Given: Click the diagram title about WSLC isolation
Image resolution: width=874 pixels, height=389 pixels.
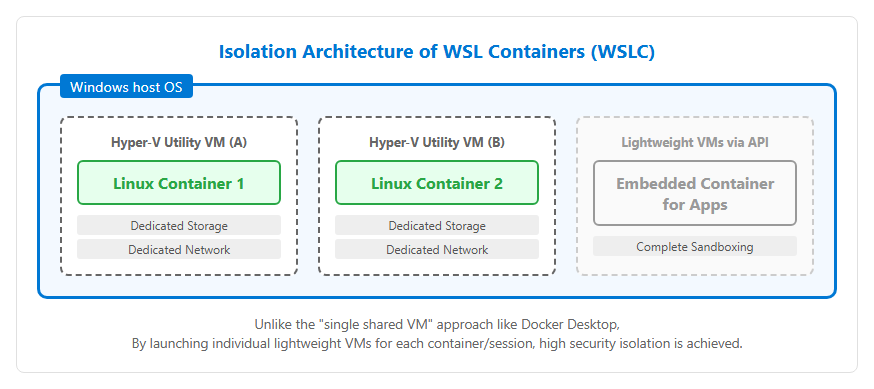Looking at the screenshot, I should click(436, 52).
